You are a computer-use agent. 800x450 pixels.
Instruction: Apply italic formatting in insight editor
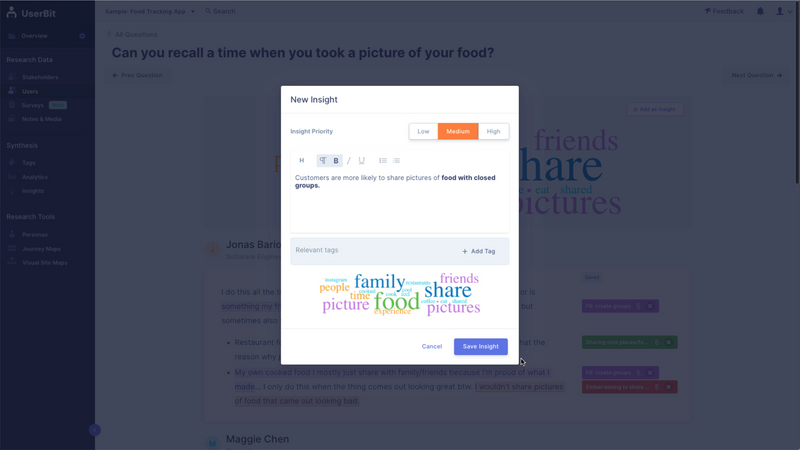349,161
